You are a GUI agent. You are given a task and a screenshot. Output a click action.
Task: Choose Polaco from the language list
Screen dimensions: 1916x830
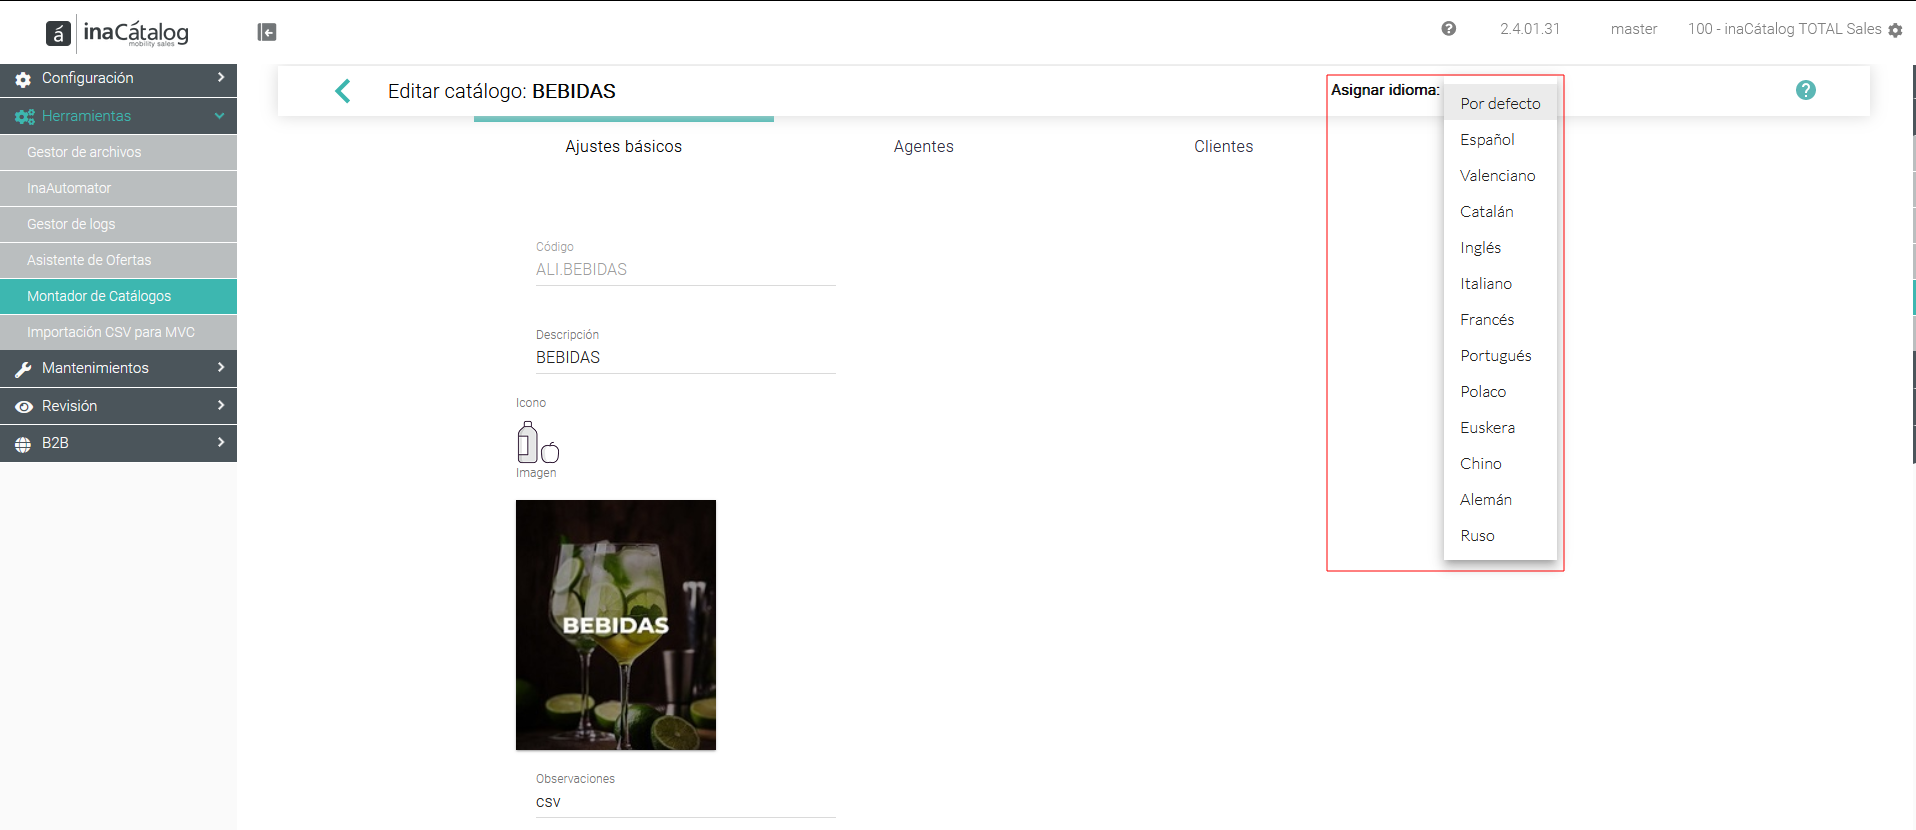pos(1500,391)
